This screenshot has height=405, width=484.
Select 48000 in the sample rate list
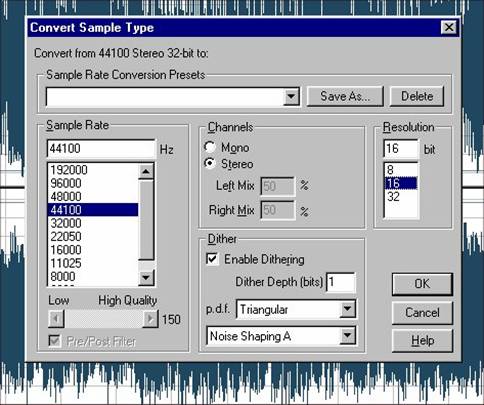coord(93,196)
